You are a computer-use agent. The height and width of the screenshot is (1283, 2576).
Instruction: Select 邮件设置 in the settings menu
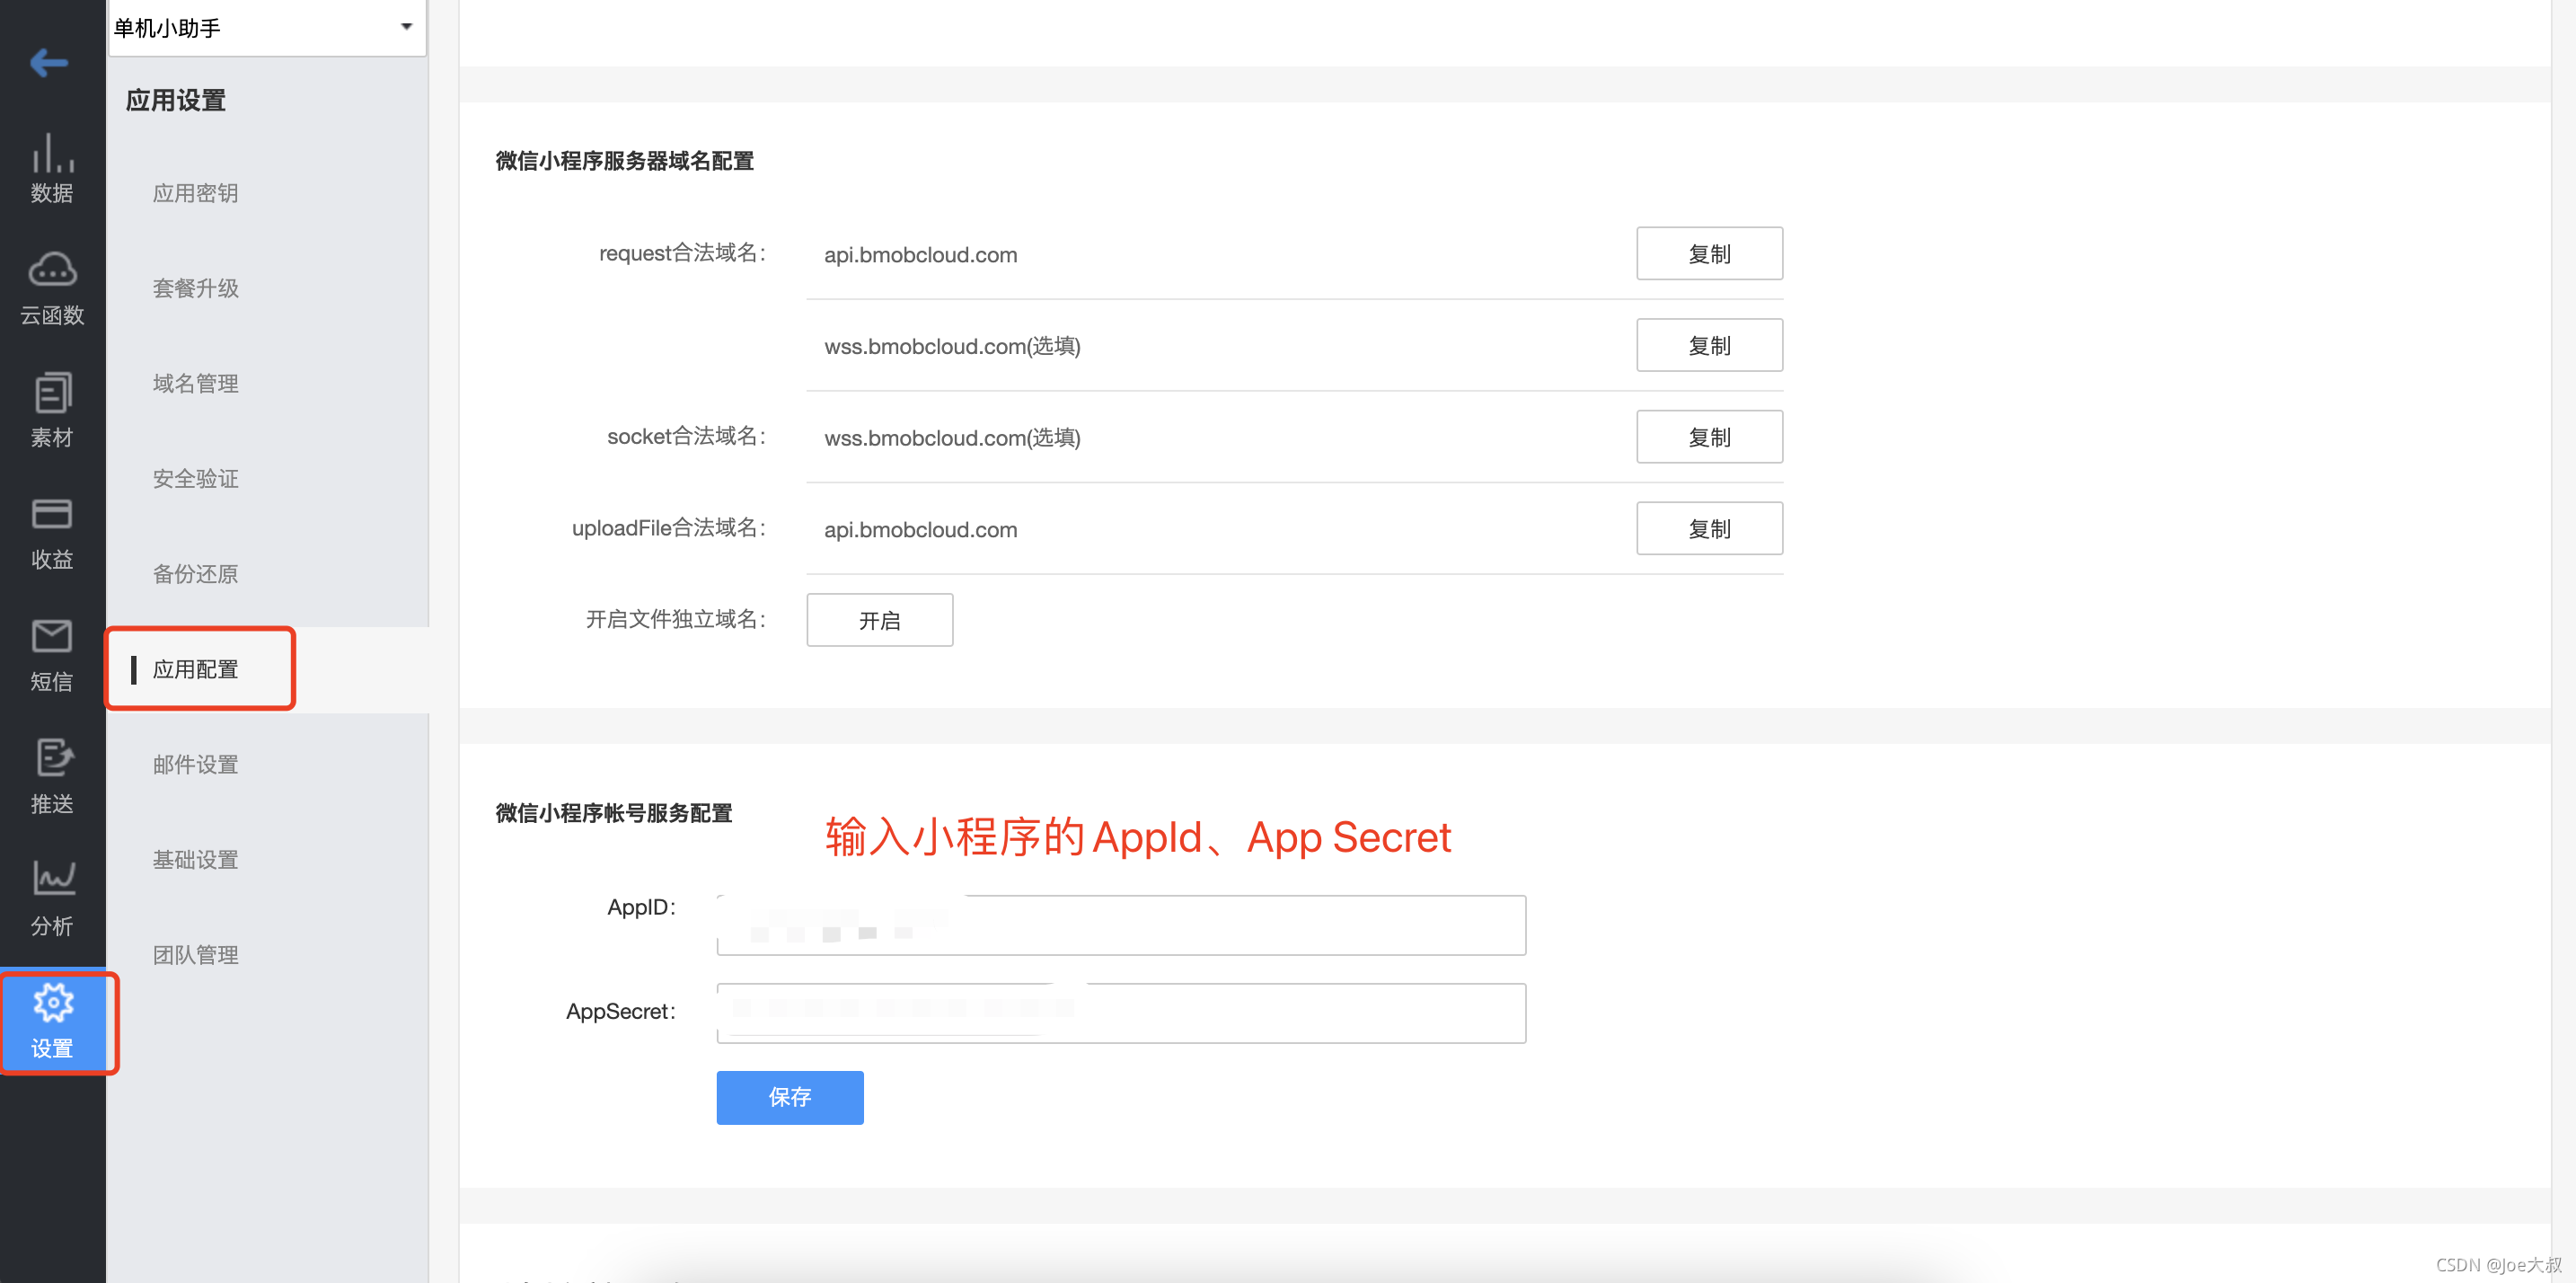point(195,765)
